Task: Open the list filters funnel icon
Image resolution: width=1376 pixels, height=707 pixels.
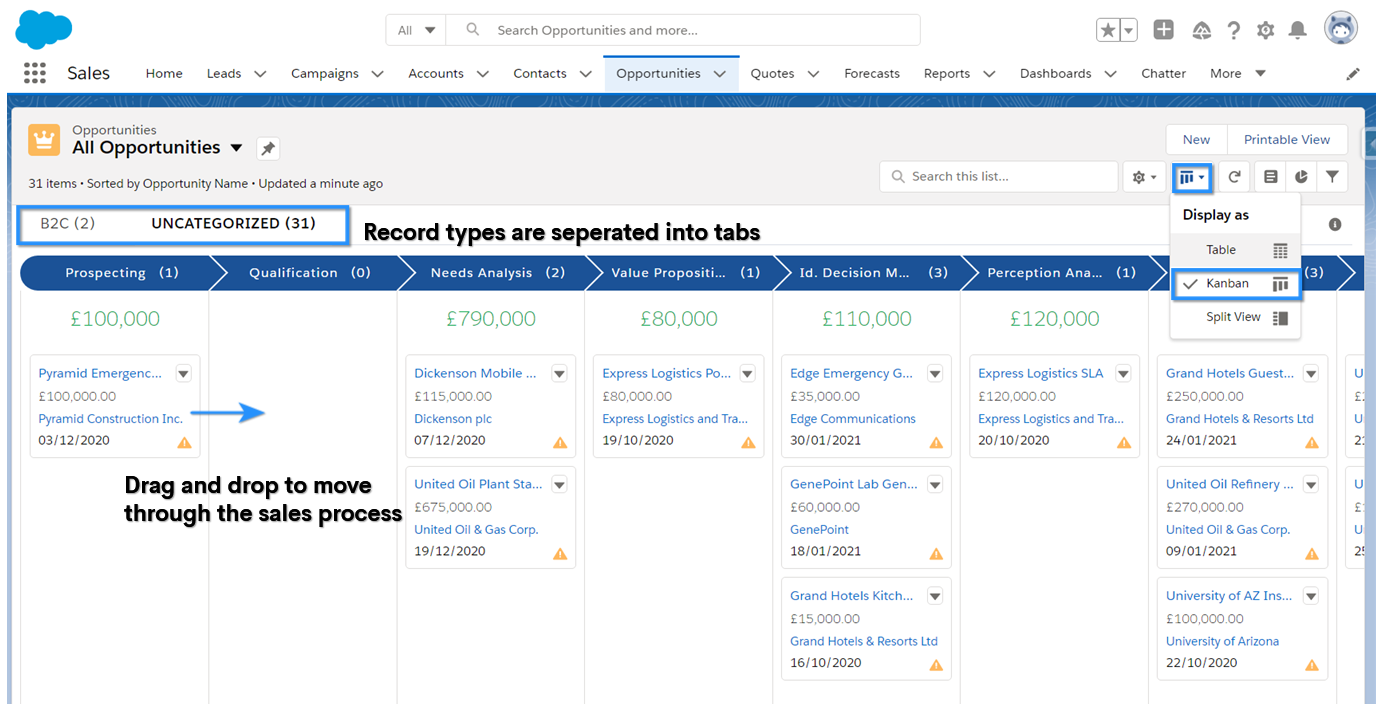Action: pyautogui.click(x=1332, y=177)
